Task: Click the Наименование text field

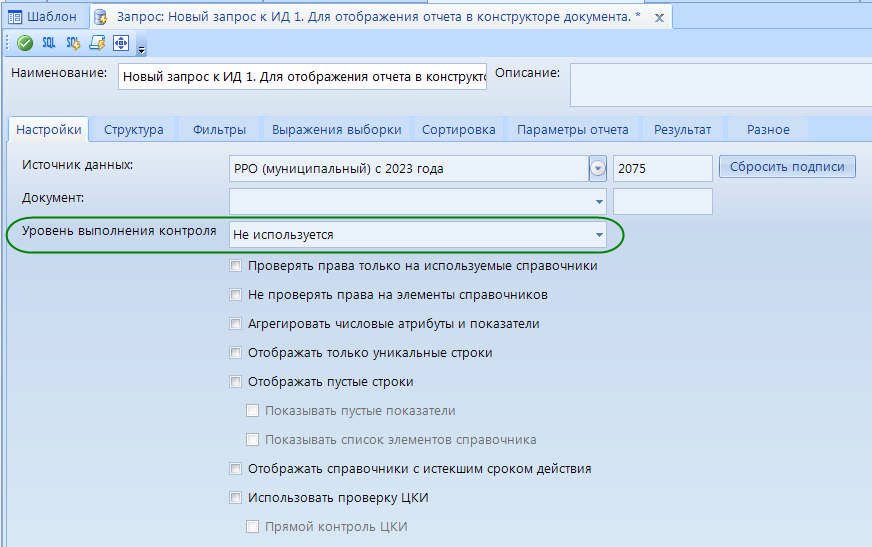Action: coord(302,77)
